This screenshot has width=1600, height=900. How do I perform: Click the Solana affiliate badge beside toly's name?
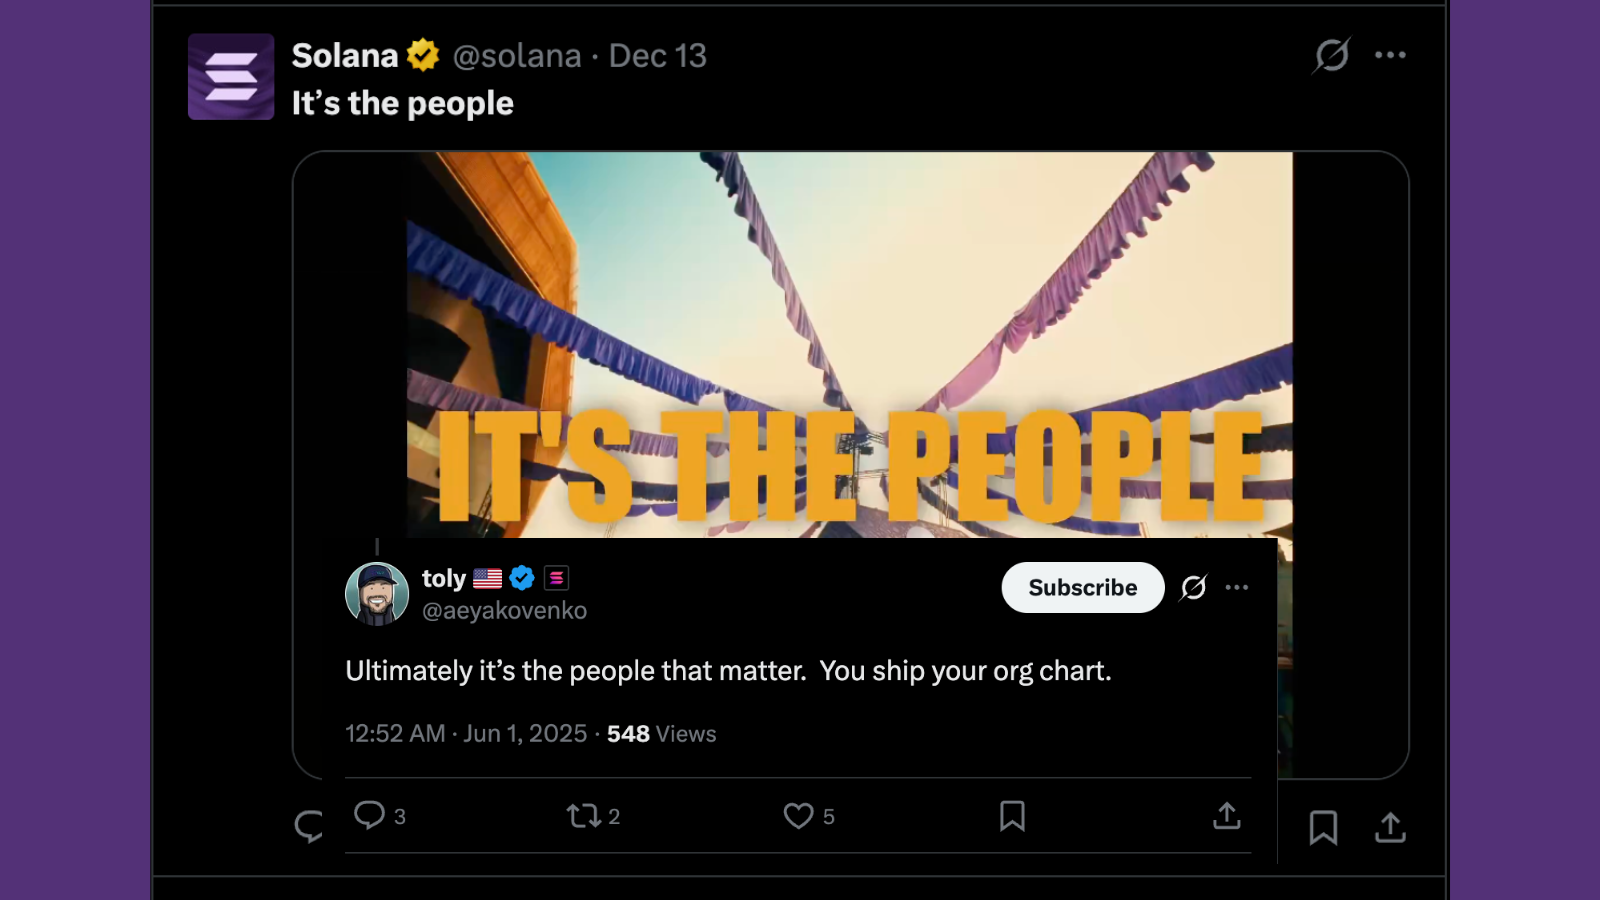tap(556, 577)
